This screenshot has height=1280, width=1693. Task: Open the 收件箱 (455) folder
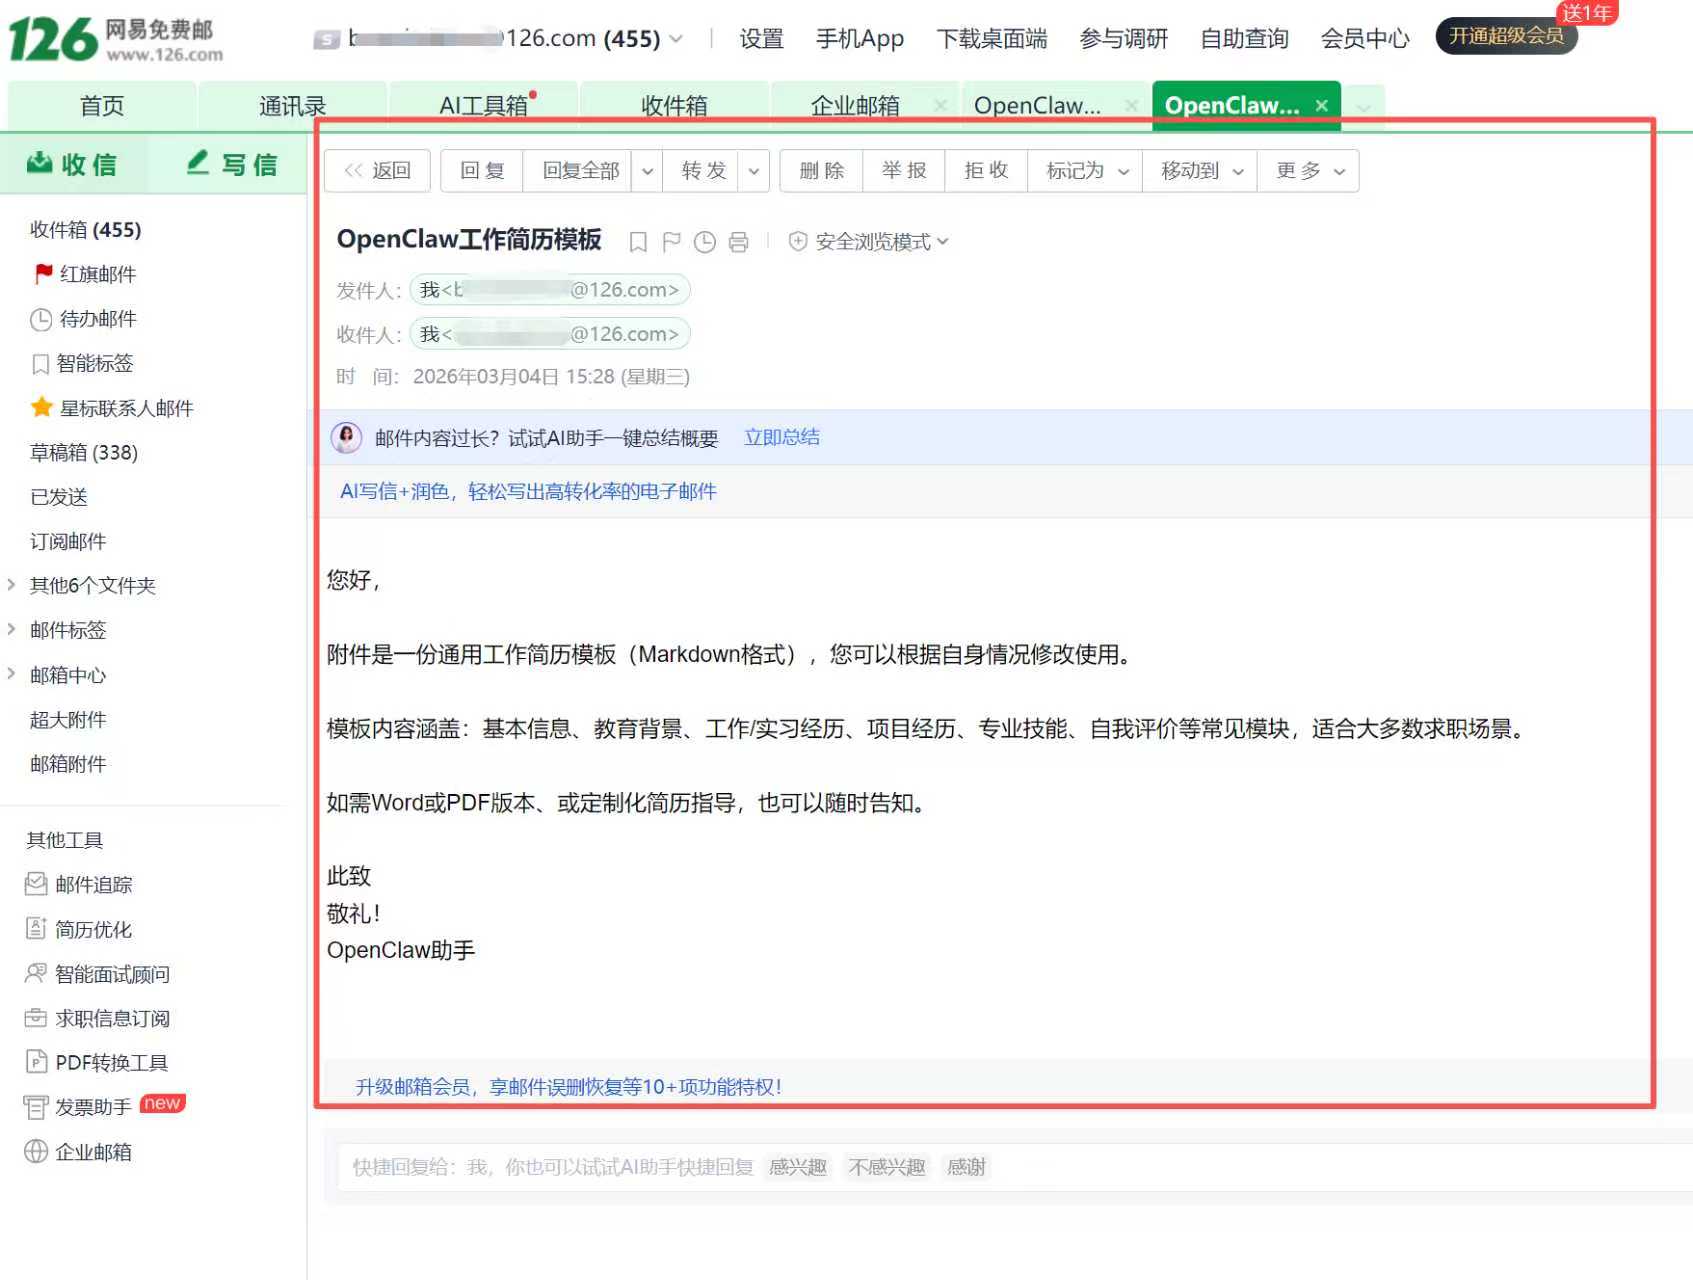86,229
